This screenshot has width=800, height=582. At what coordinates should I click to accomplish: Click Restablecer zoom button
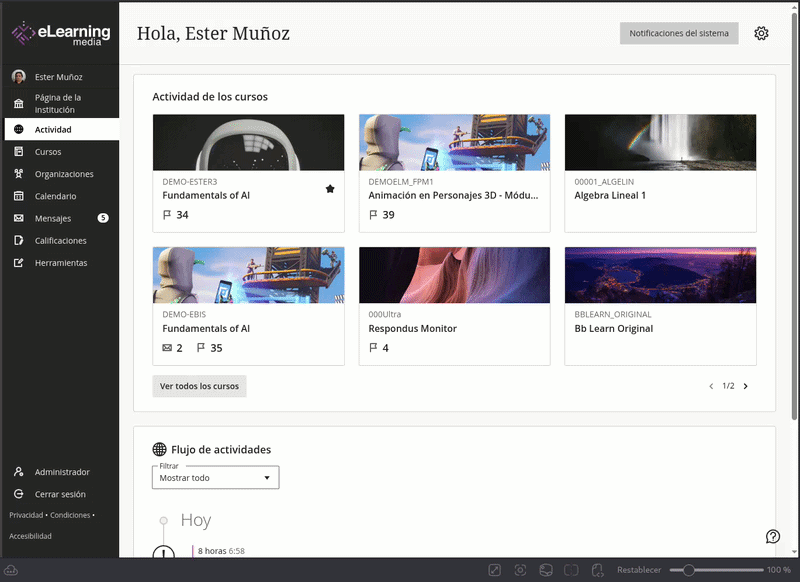639,570
